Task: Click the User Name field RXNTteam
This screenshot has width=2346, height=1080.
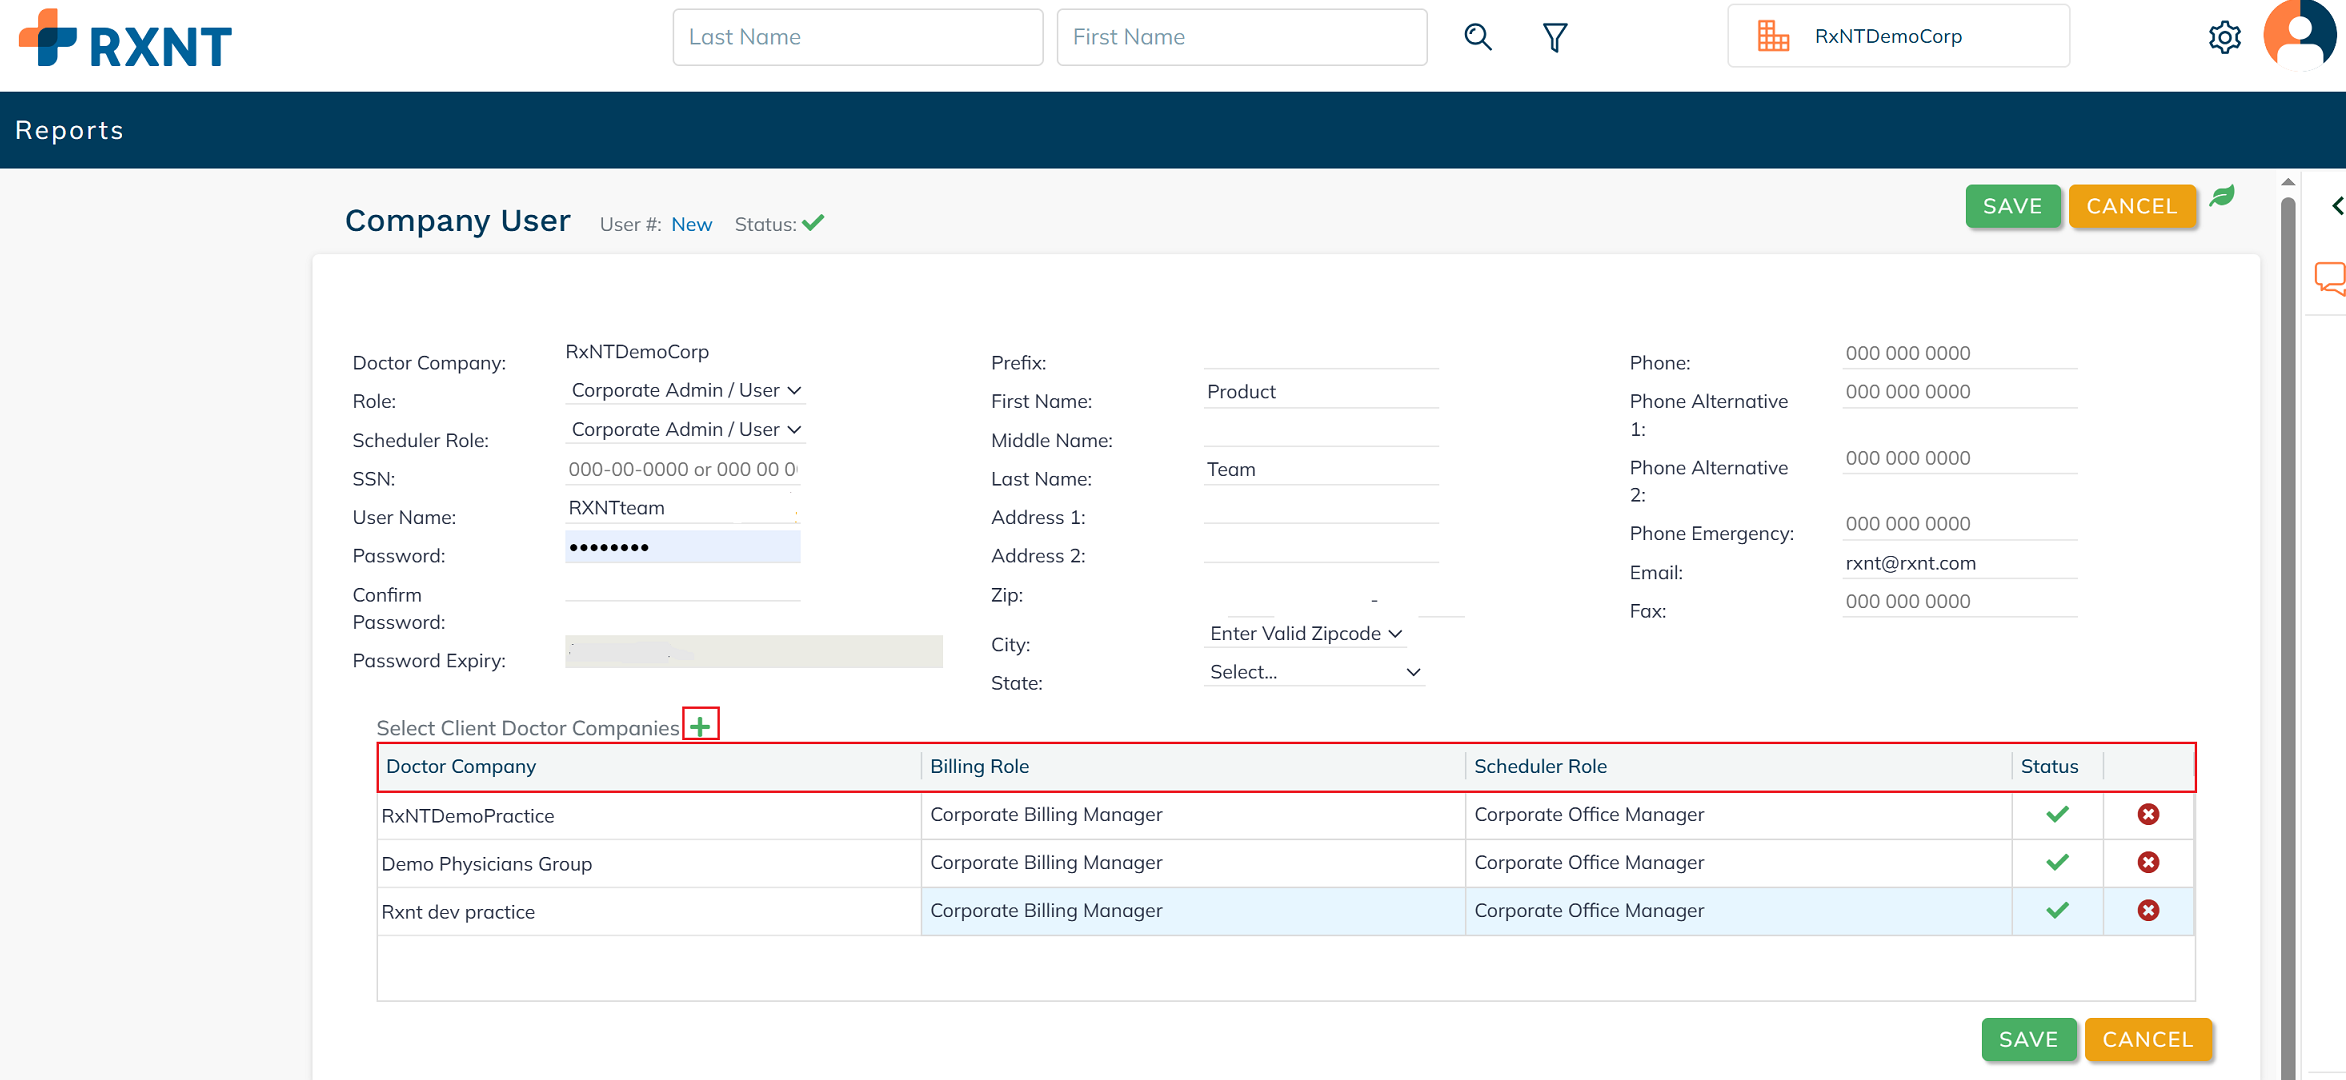Action: [x=683, y=508]
